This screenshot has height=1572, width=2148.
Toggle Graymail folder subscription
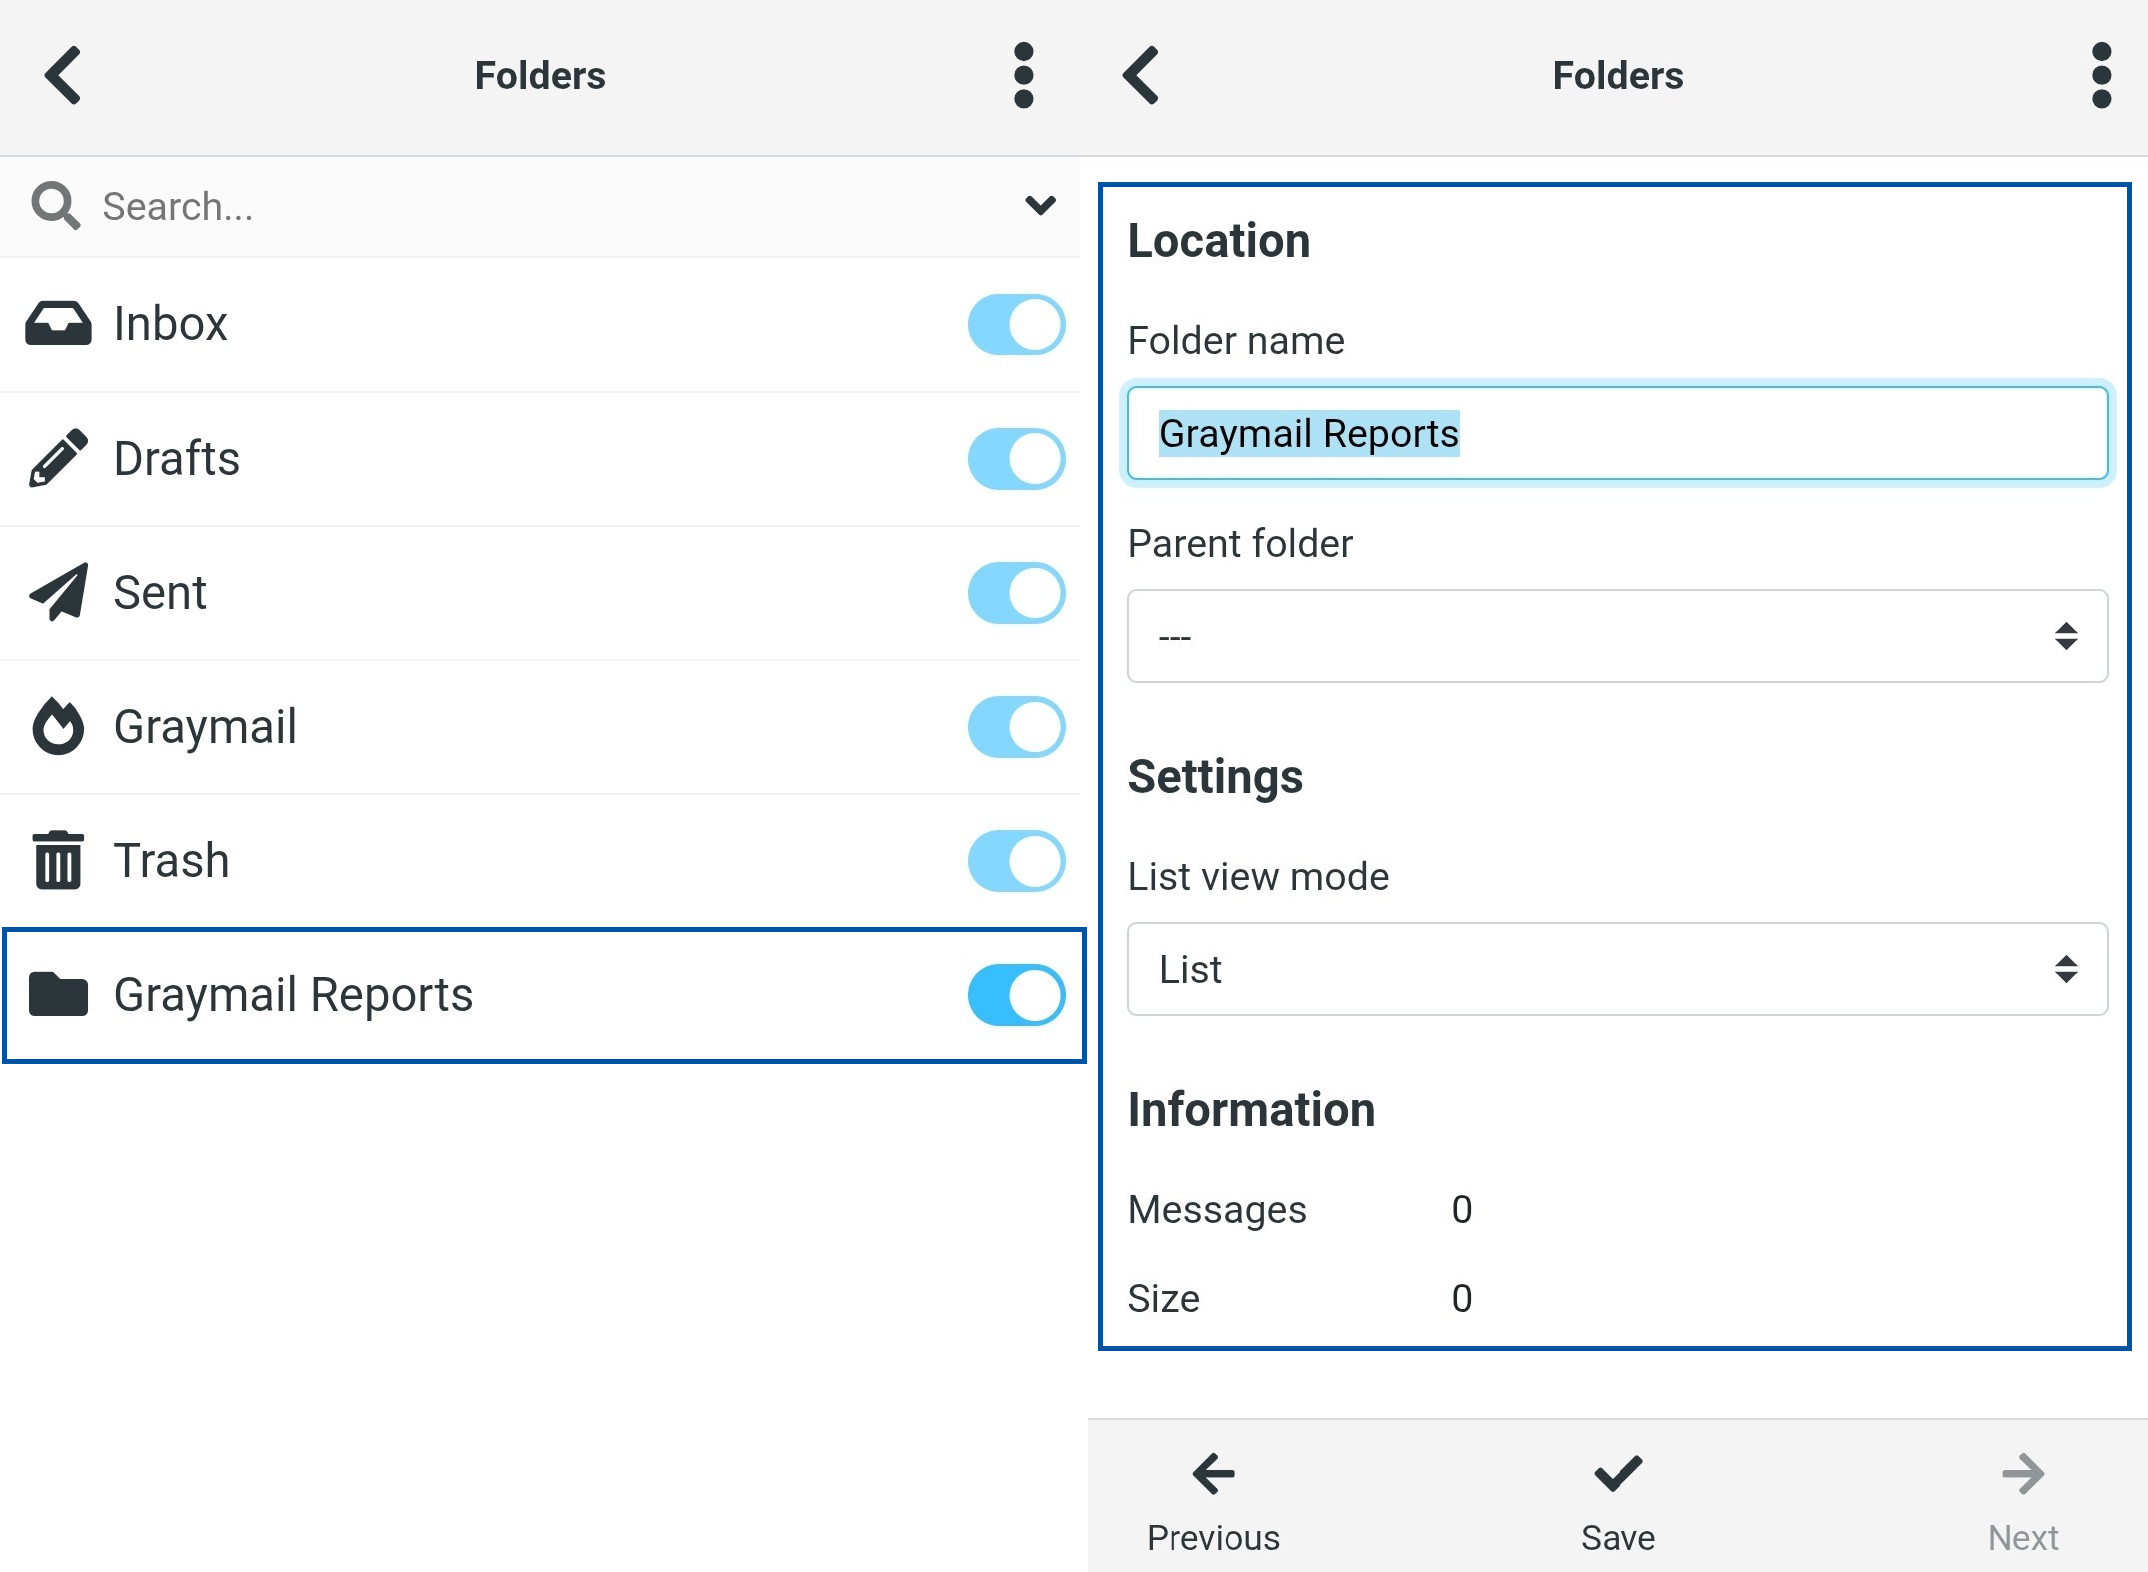click(x=1016, y=727)
